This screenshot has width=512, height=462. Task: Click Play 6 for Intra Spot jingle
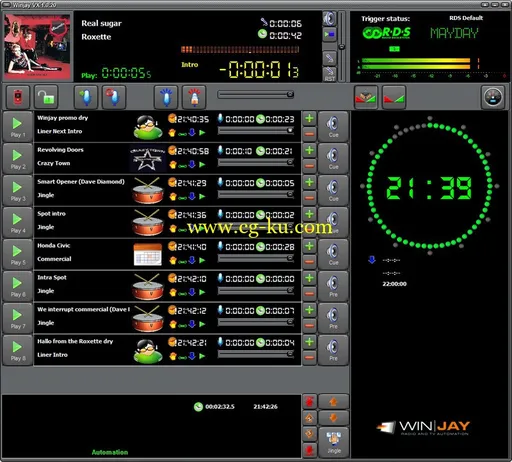(18, 287)
